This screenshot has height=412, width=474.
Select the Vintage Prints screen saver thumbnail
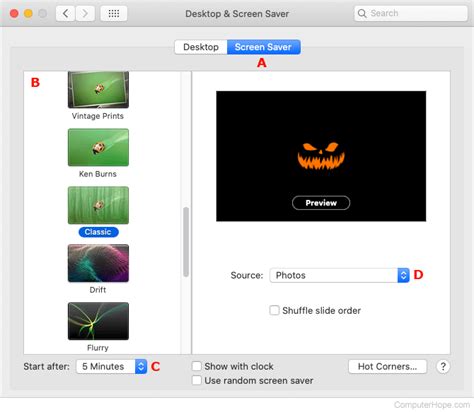coord(98,90)
